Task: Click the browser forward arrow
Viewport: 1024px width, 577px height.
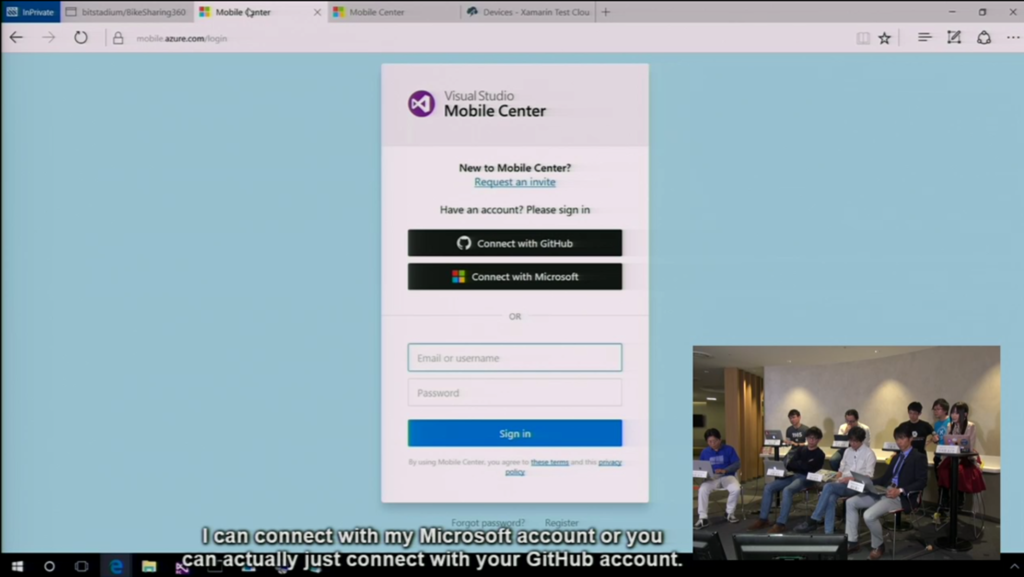Action: point(49,38)
